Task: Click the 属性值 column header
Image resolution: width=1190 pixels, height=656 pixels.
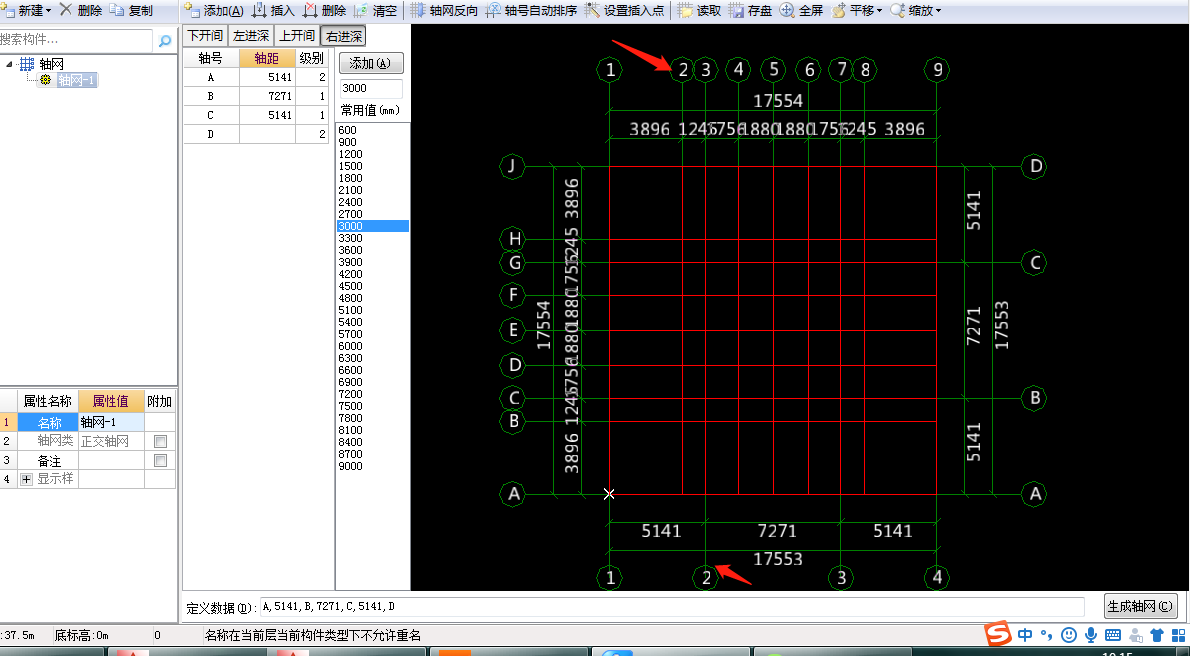Action: (111, 402)
